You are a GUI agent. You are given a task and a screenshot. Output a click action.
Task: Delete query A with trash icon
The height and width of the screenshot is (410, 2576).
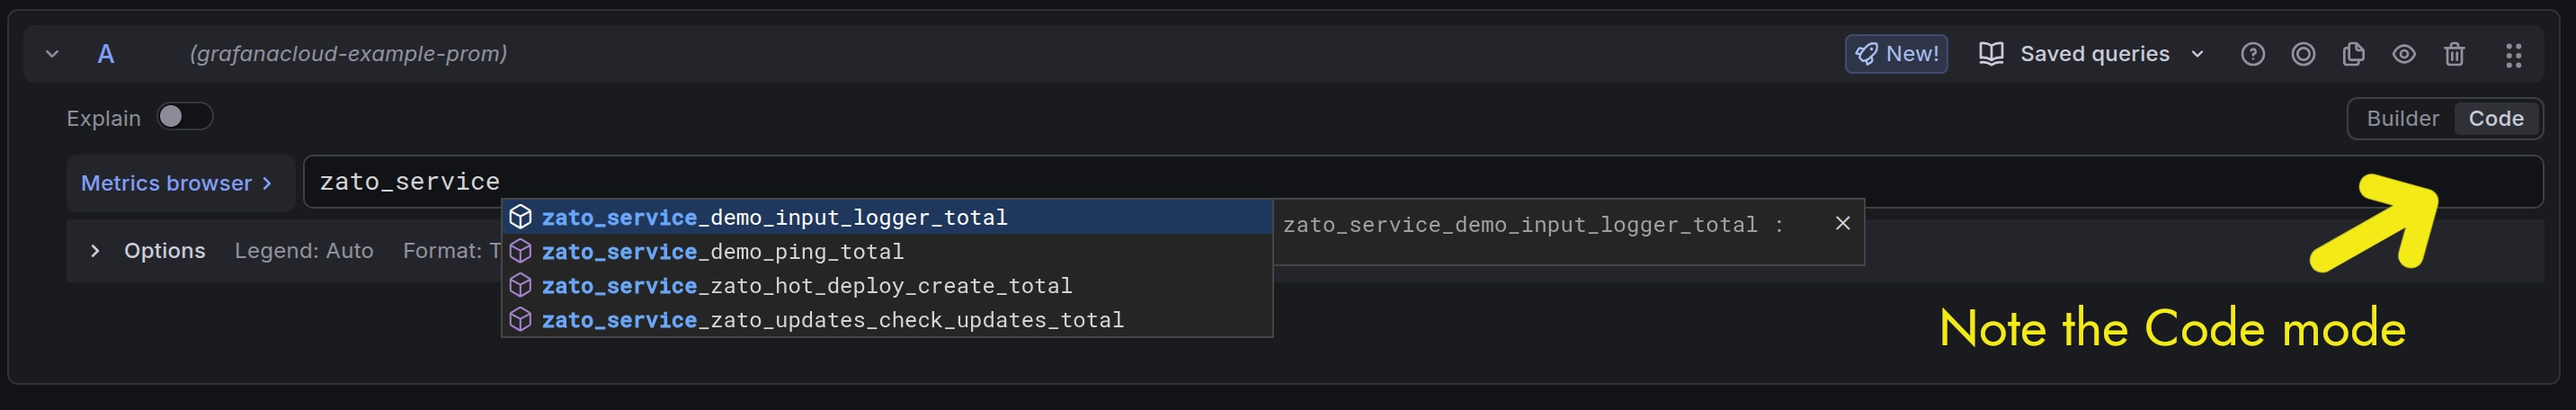point(2455,54)
